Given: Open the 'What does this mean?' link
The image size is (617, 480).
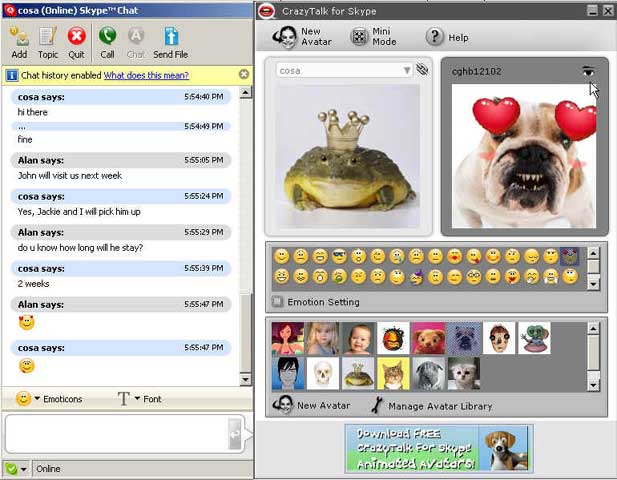Looking at the screenshot, I should (146, 75).
